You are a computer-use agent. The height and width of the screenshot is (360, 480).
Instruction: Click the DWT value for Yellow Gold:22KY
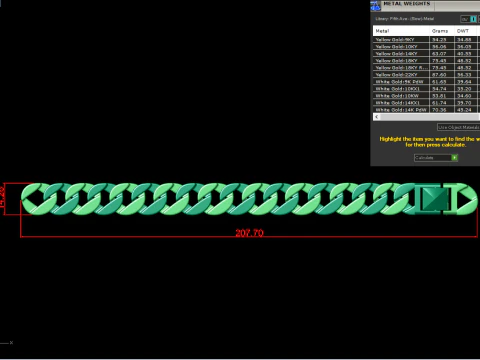pyautogui.click(x=464, y=74)
